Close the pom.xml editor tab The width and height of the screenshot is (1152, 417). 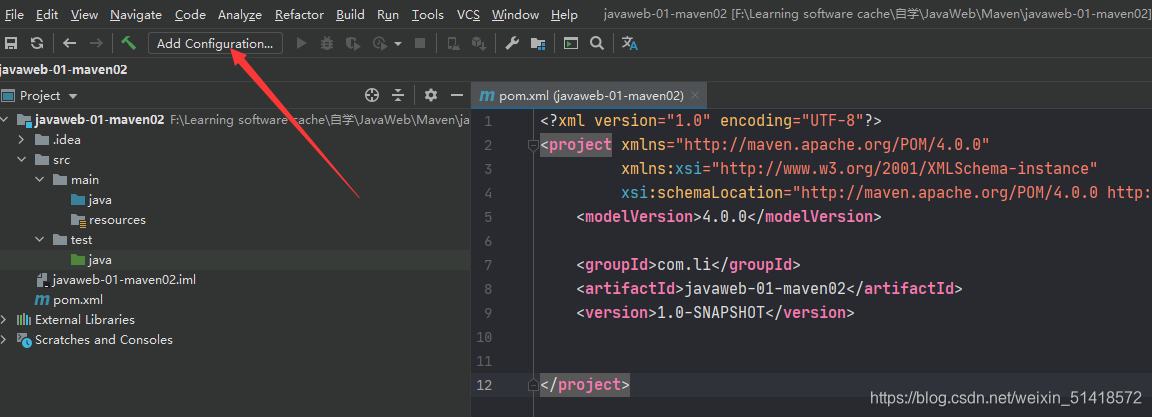(696, 95)
